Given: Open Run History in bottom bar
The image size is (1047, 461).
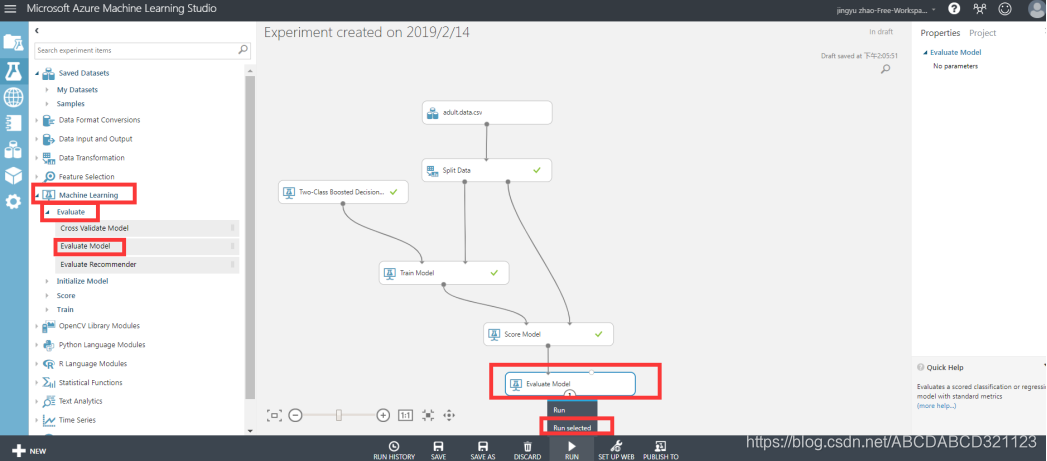Looking at the screenshot, I should [394, 450].
